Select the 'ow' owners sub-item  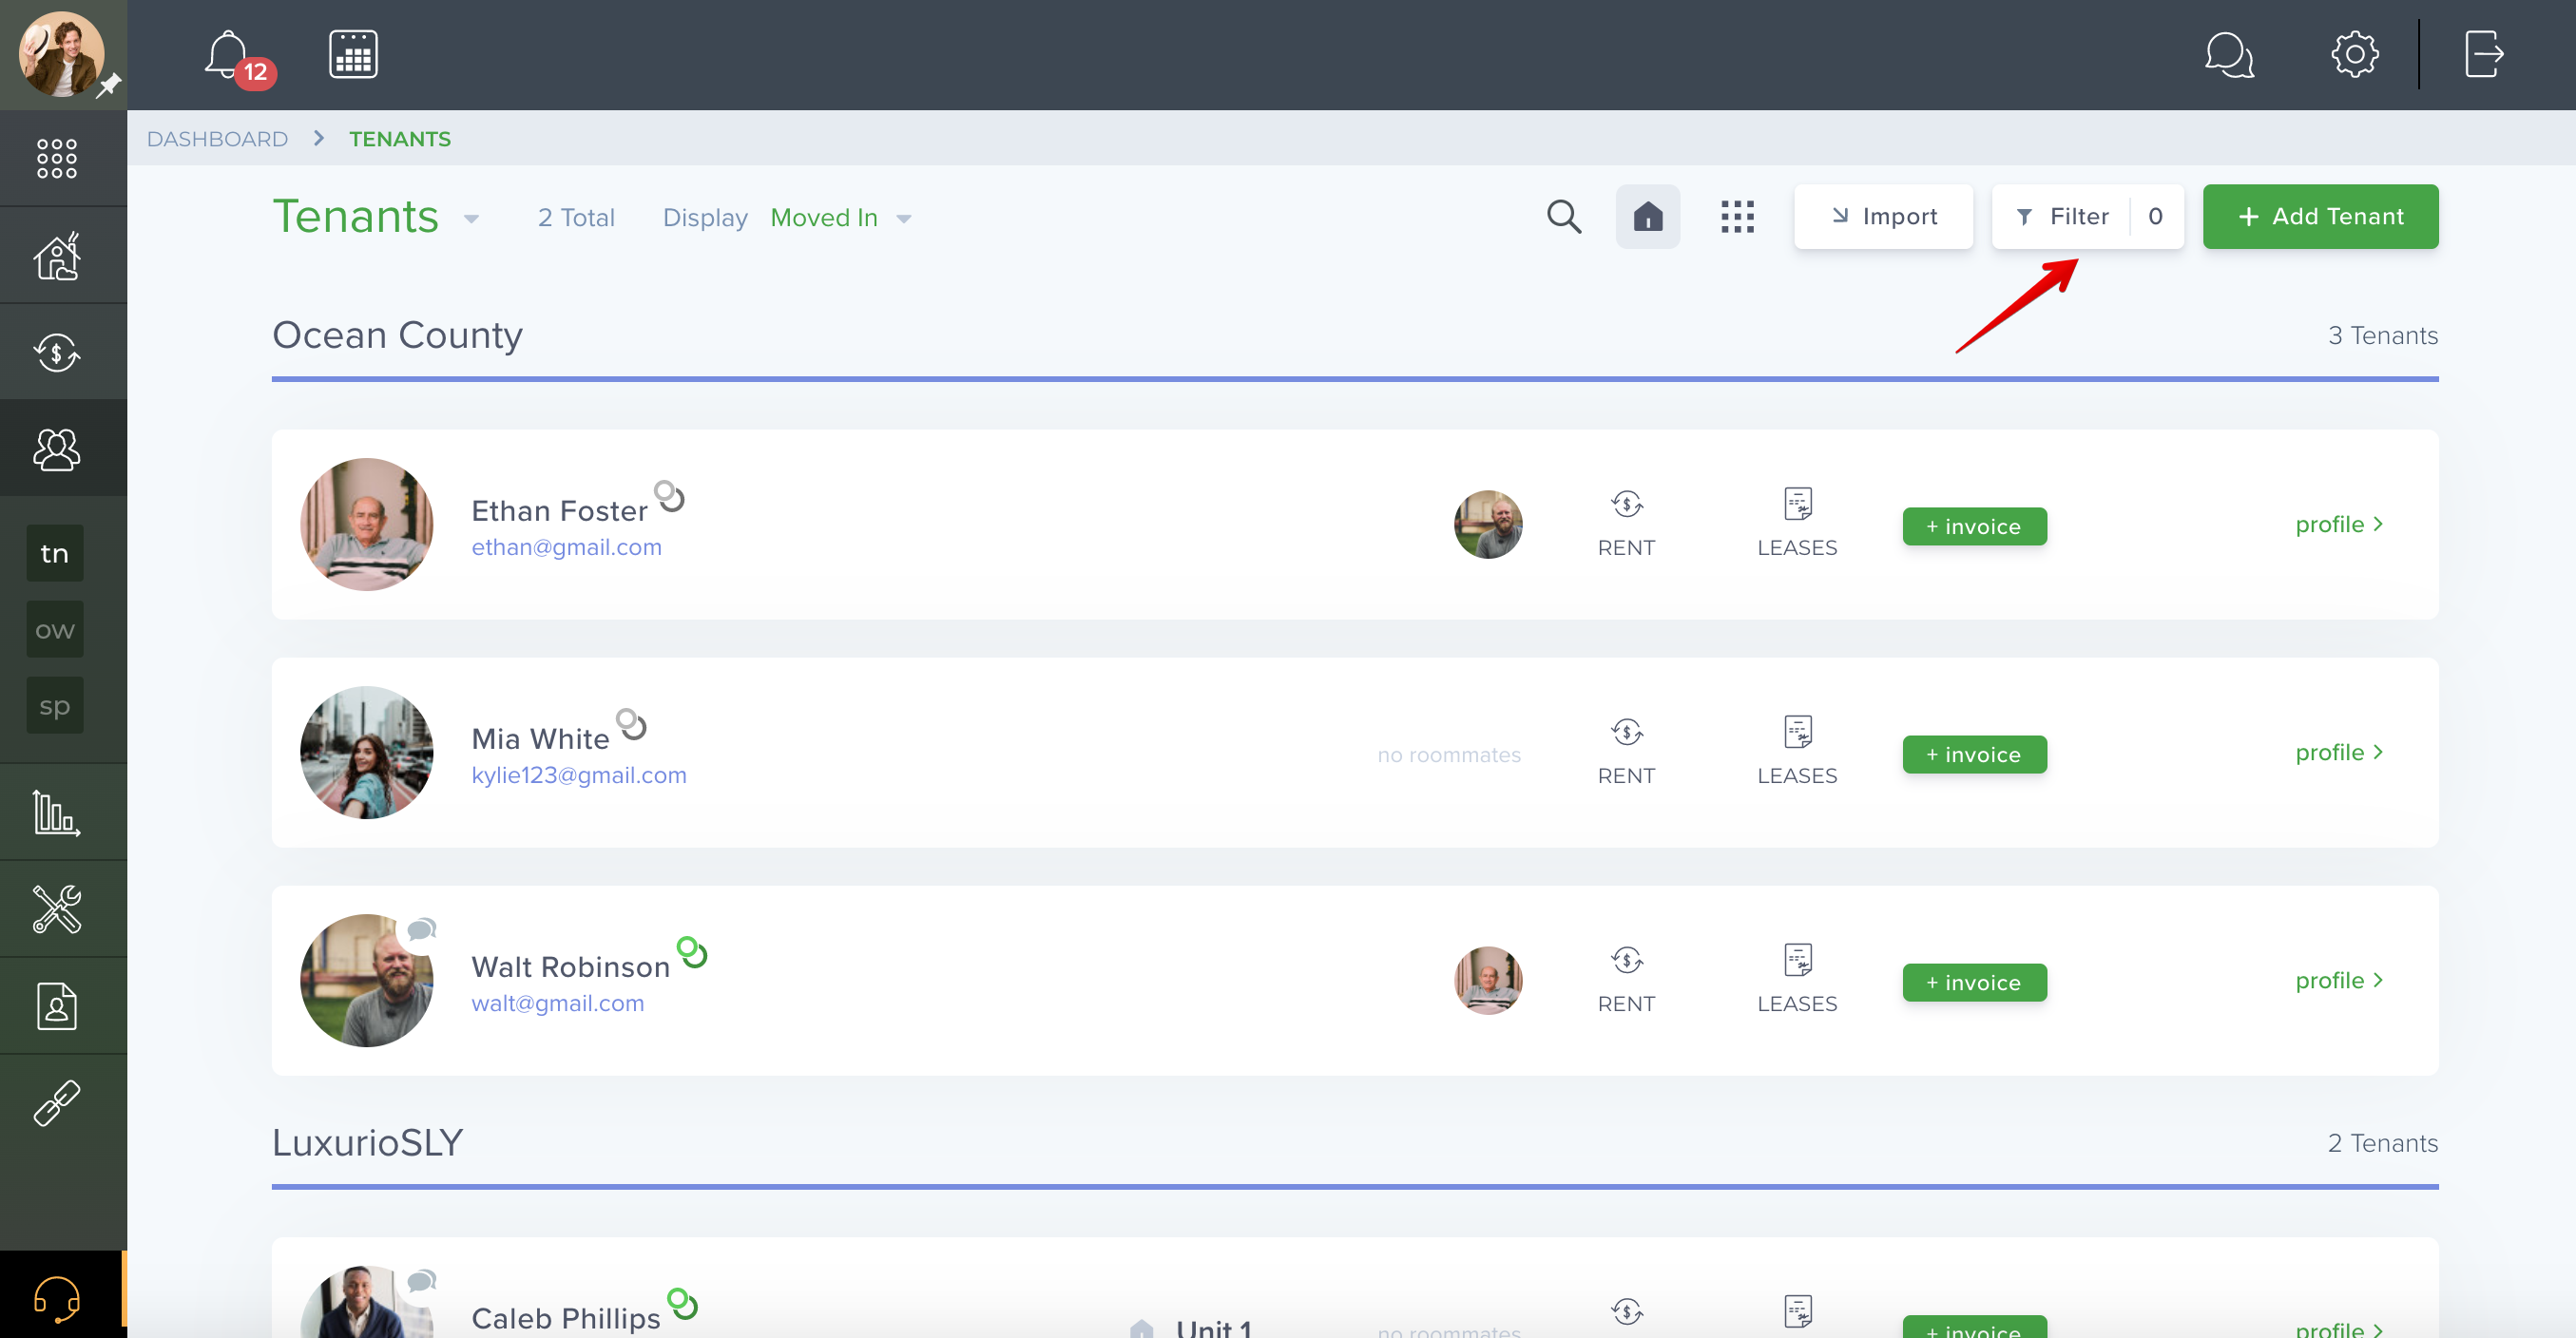point(55,630)
